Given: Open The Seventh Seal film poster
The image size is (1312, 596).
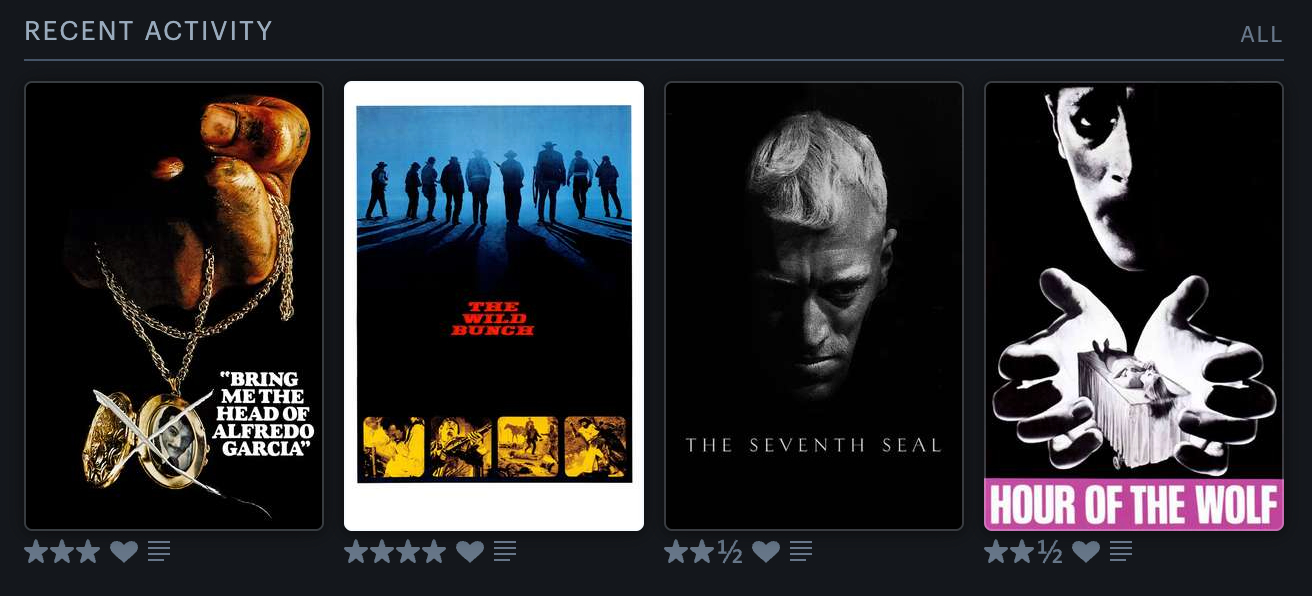Looking at the screenshot, I should click(814, 306).
